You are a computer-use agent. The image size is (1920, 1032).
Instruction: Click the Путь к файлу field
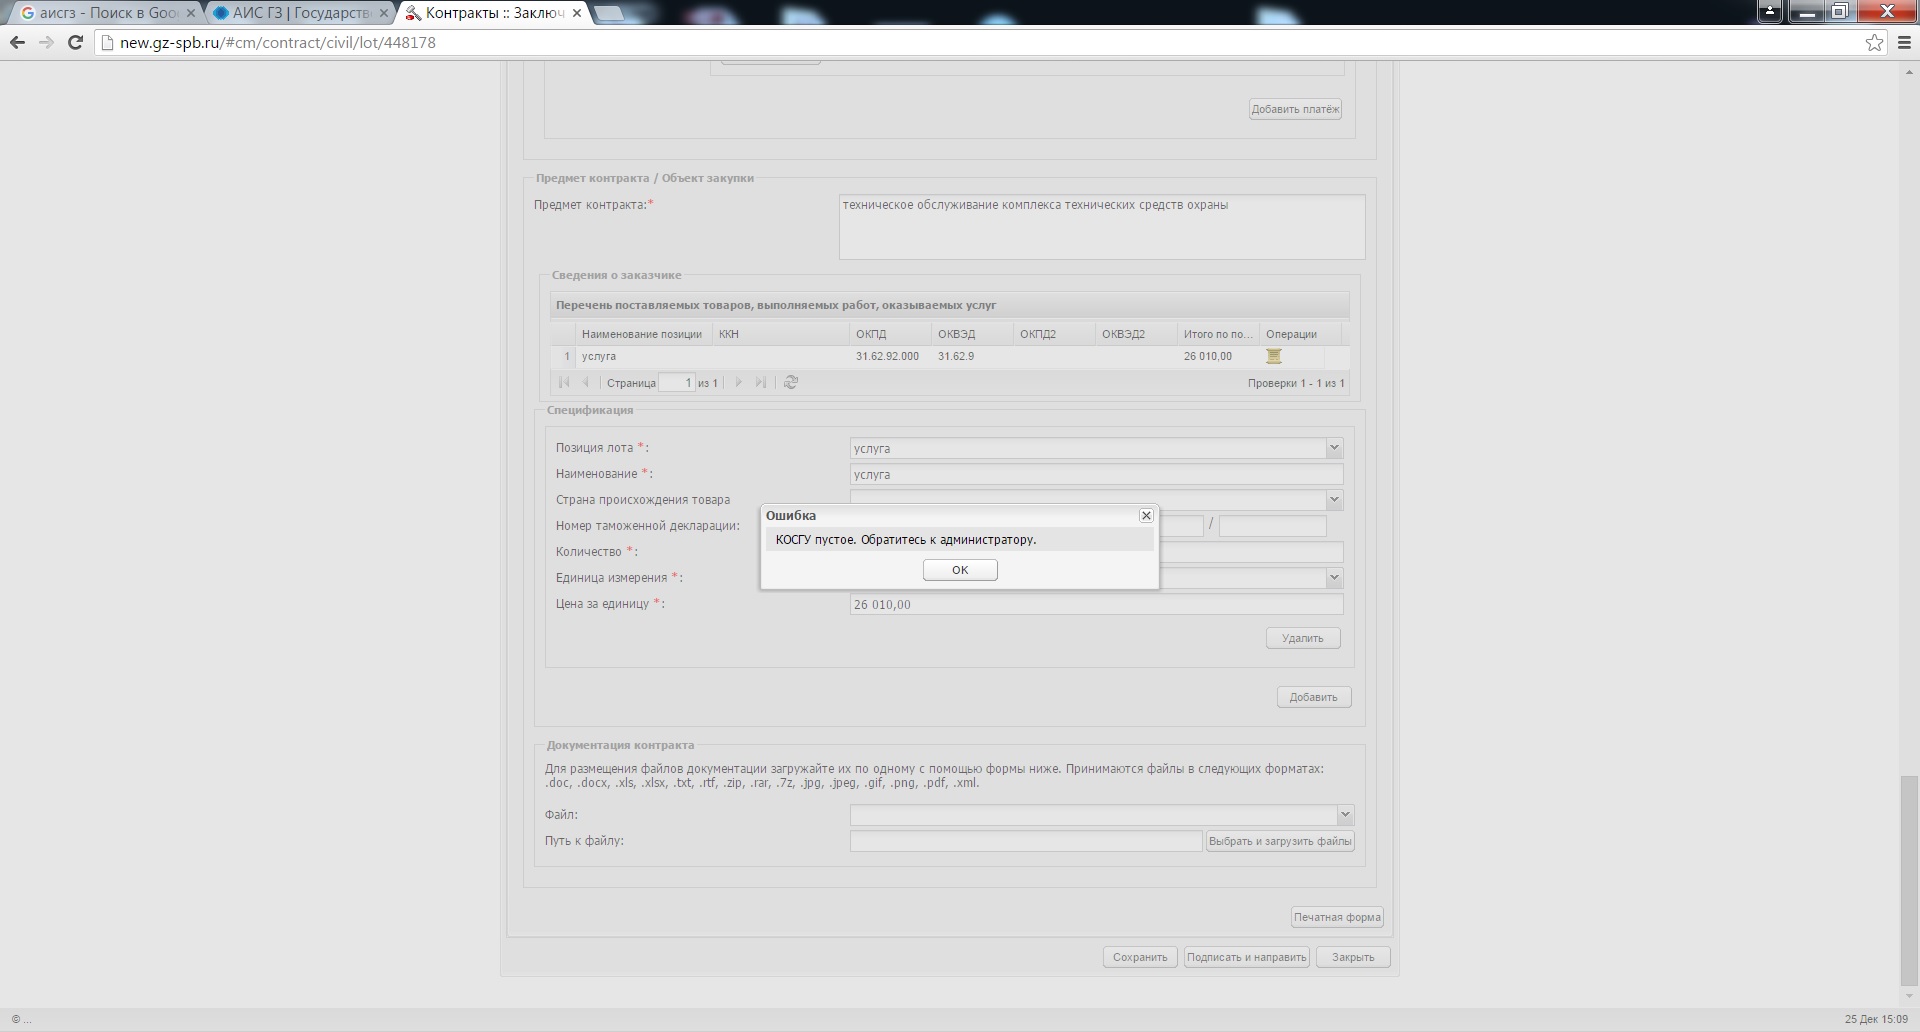click(1026, 841)
